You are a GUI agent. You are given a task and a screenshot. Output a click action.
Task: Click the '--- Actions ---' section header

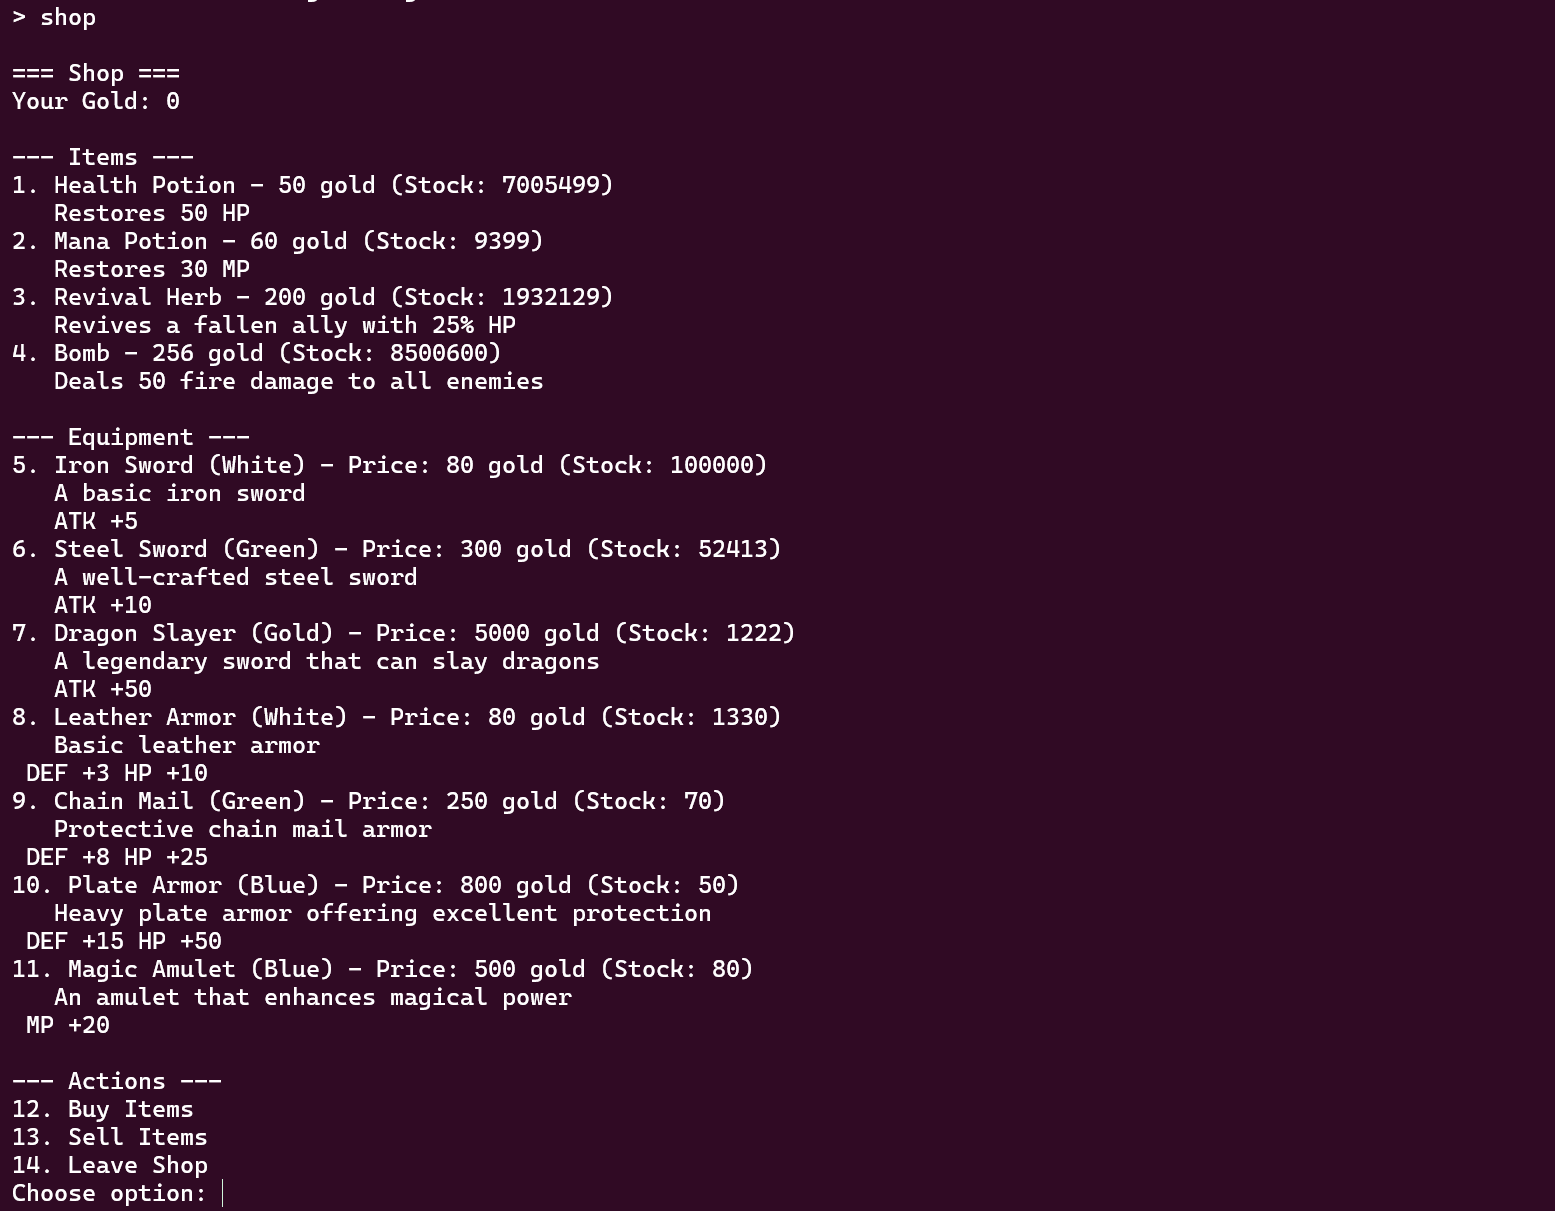point(117,1081)
